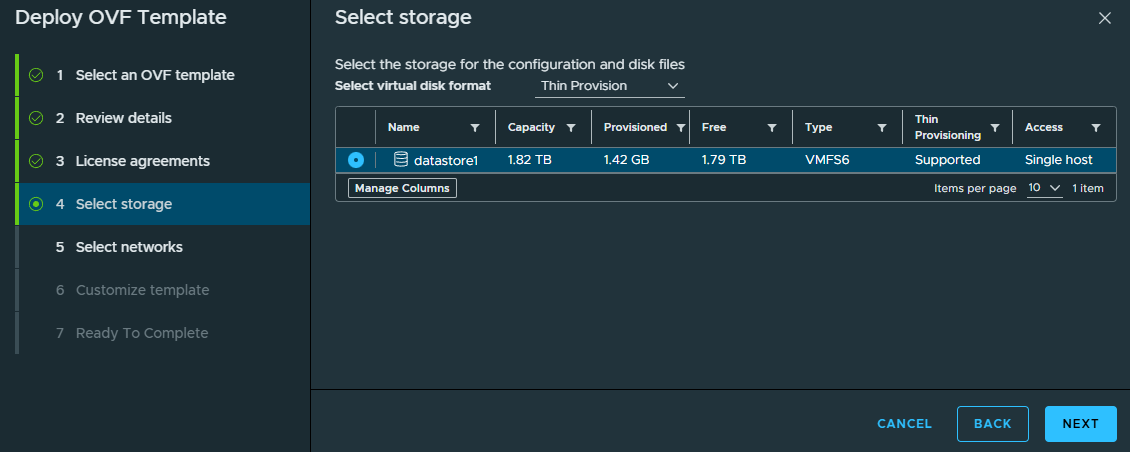Image resolution: width=1130 pixels, height=452 pixels.
Task: Click the Manage Columns button
Action: pos(402,188)
